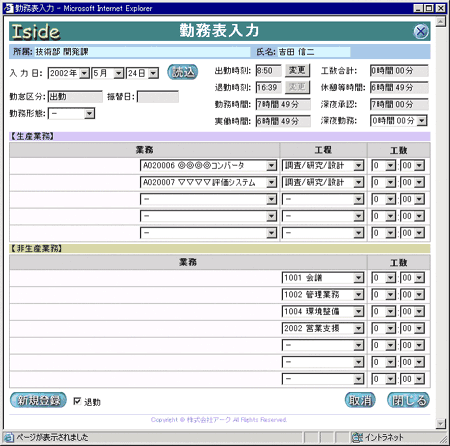Image resolution: width=450 pixels, height=446 pixels.
Task: Click the 変更 button next to 出勤時刻
Action: 297,71
